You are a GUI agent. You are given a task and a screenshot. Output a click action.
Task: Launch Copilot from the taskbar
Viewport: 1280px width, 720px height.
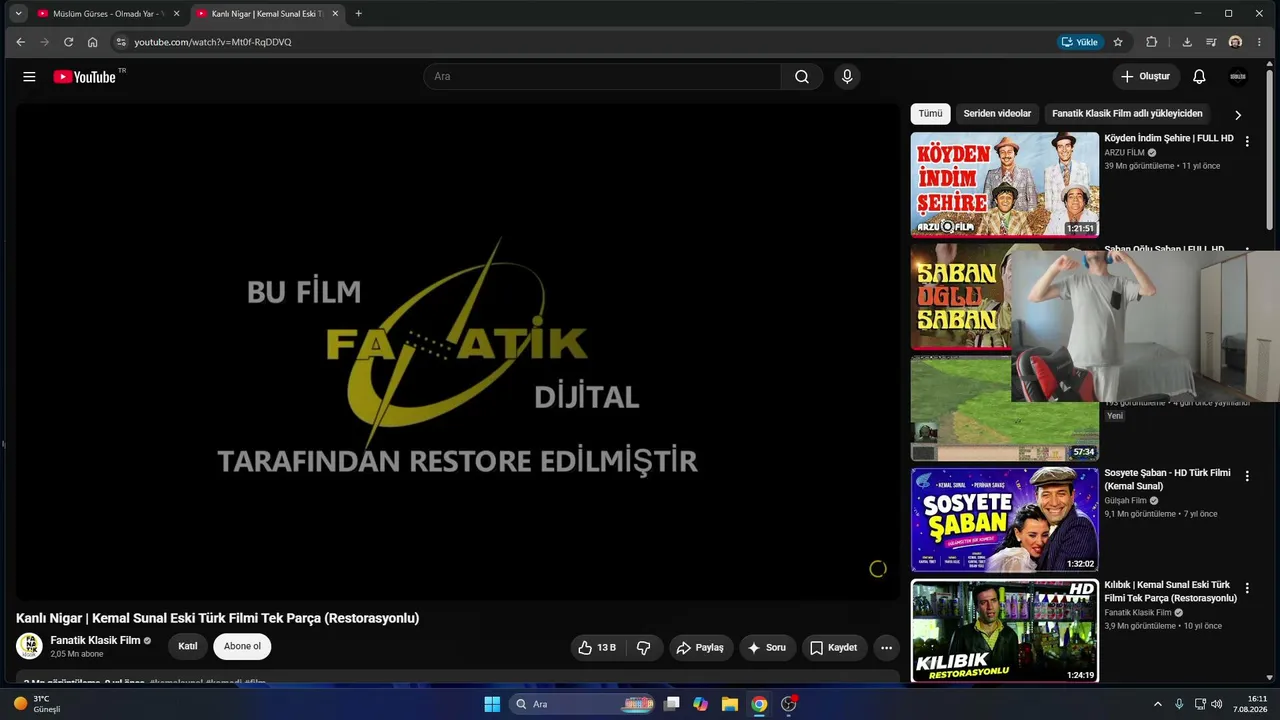pyautogui.click(x=700, y=704)
